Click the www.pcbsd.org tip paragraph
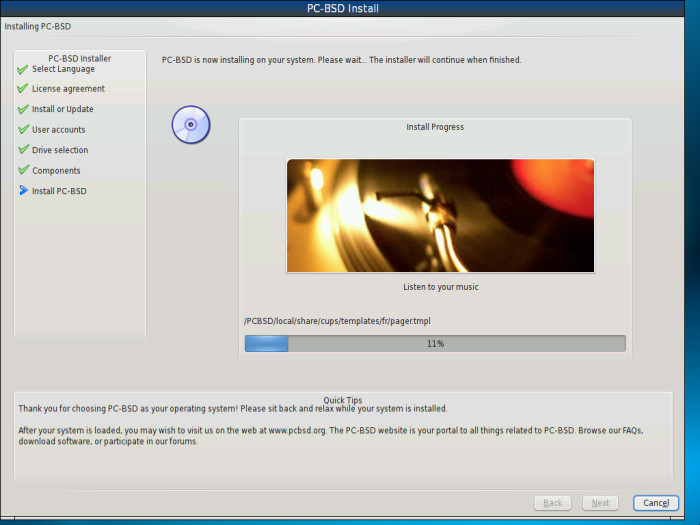The width and height of the screenshot is (700, 525). point(330,436)
